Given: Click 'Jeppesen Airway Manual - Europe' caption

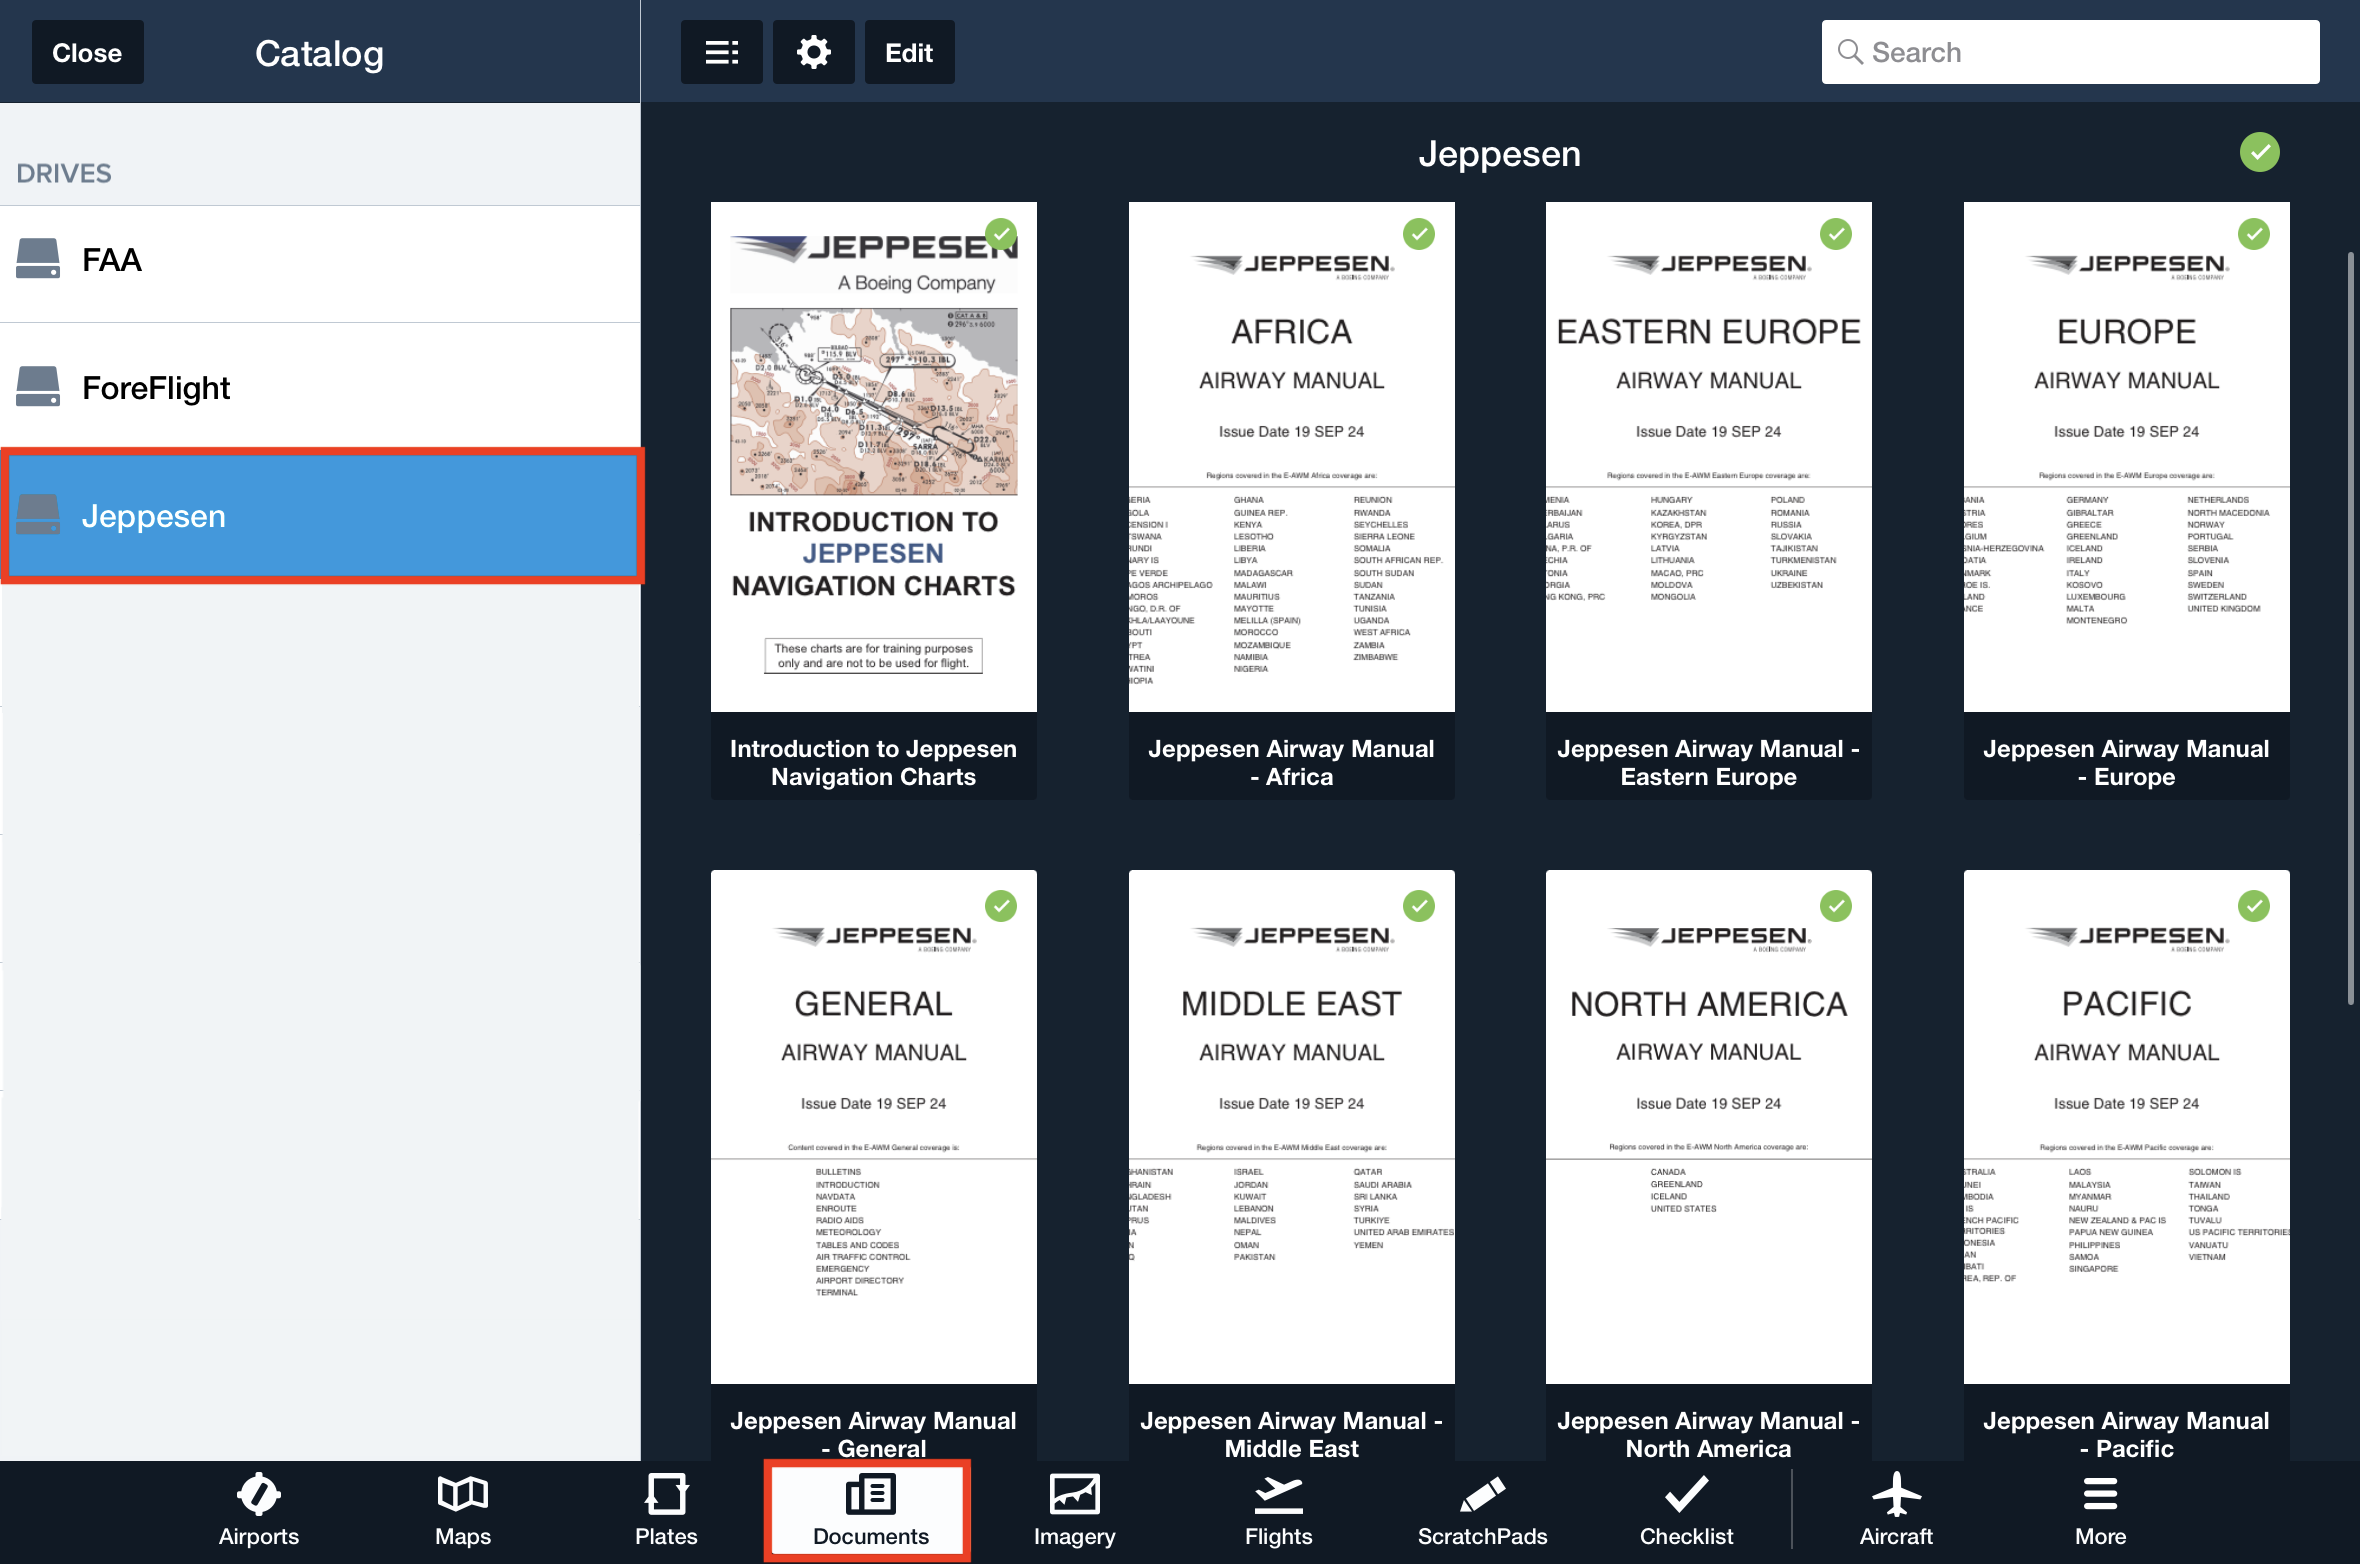Looking at the screenshot, I should [x=2126, y=763].
